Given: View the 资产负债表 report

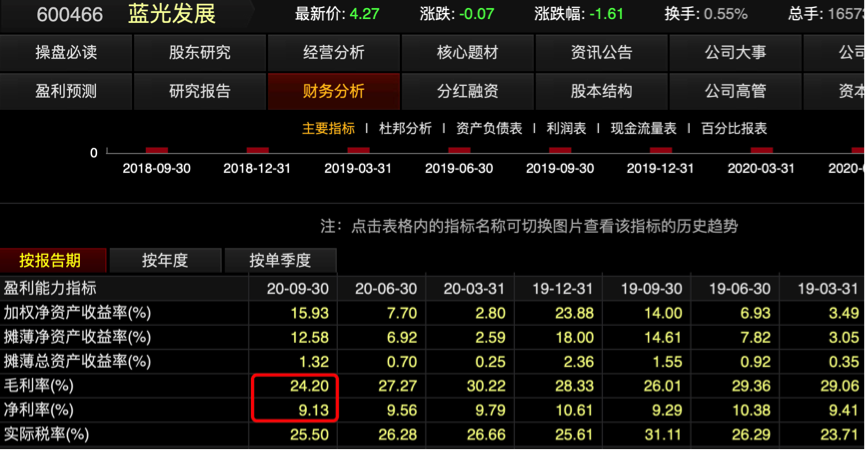Looking at the screenshot, I should (489, 128).
